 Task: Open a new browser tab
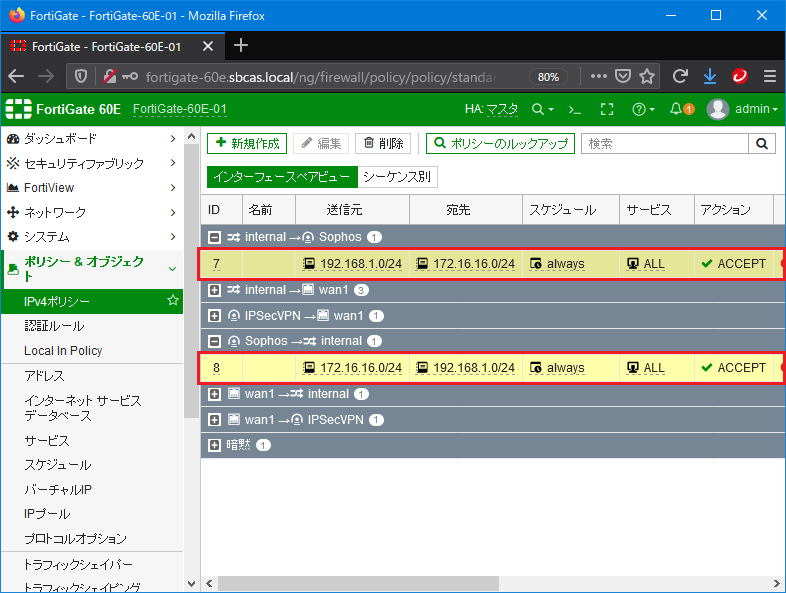(x=241, y=46)
